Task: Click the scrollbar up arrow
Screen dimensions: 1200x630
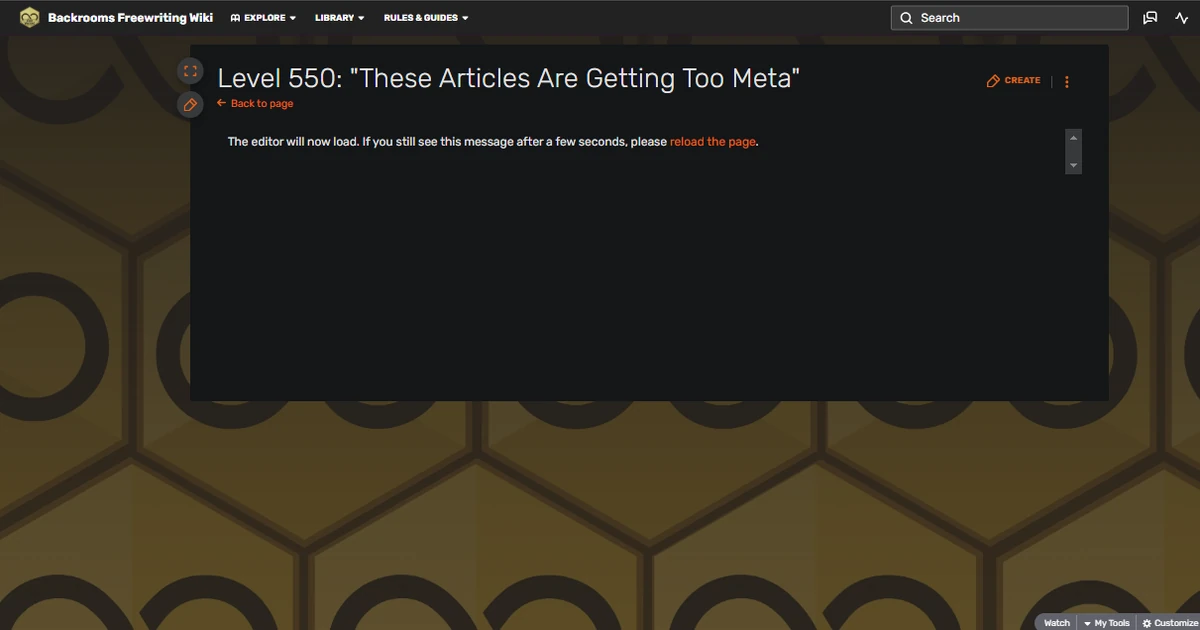Action: (1073, 137)
